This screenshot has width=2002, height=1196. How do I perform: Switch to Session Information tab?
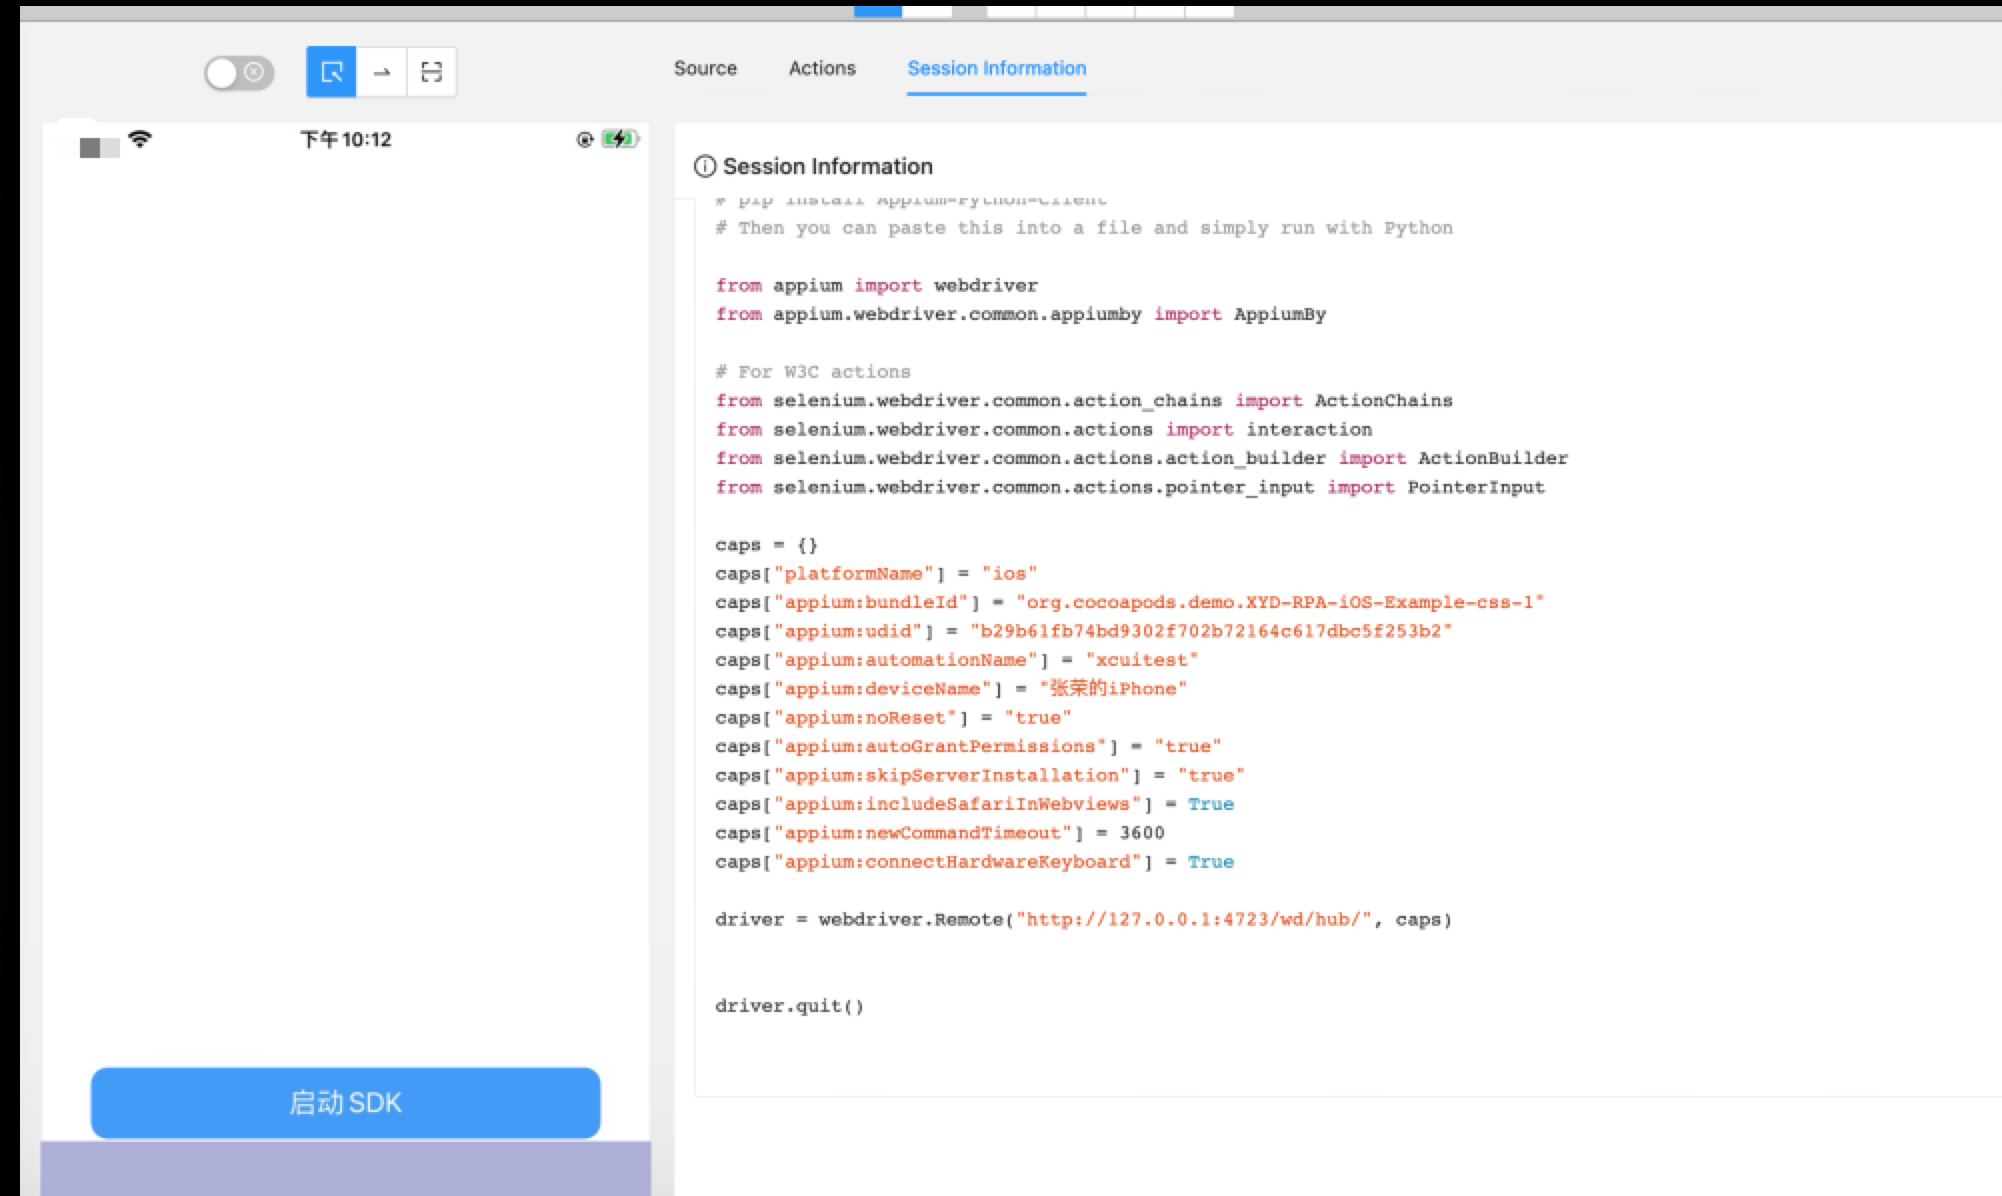pyautogui.click(x=996, y=68)
